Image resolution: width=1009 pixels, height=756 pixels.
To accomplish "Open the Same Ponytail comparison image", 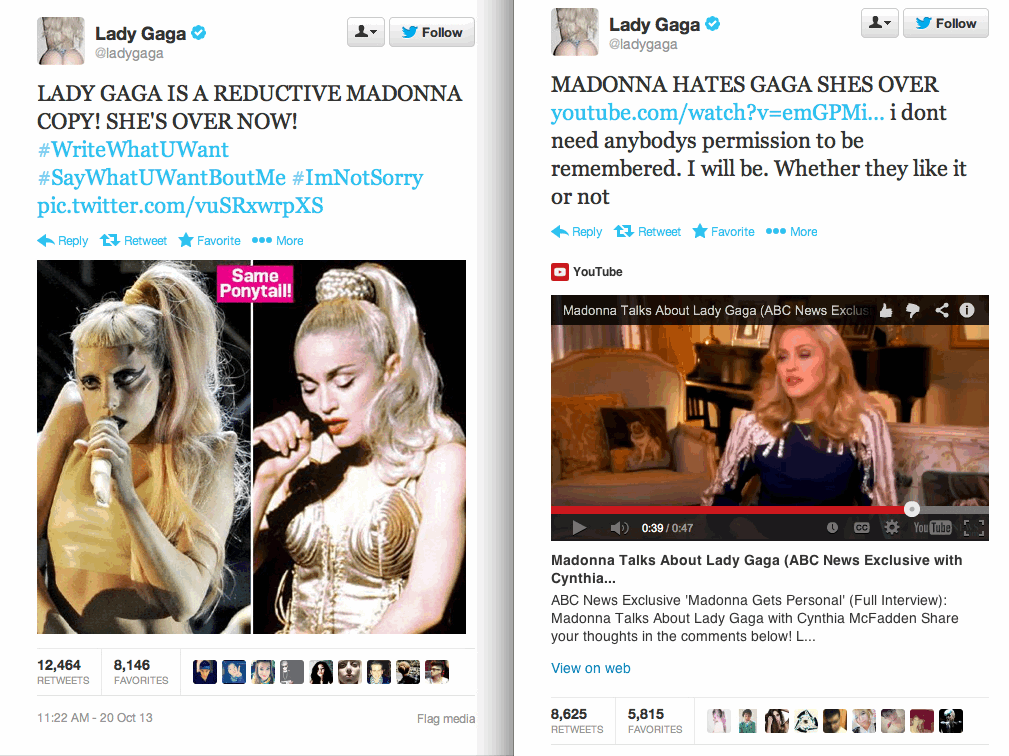I will pos(252,447).
